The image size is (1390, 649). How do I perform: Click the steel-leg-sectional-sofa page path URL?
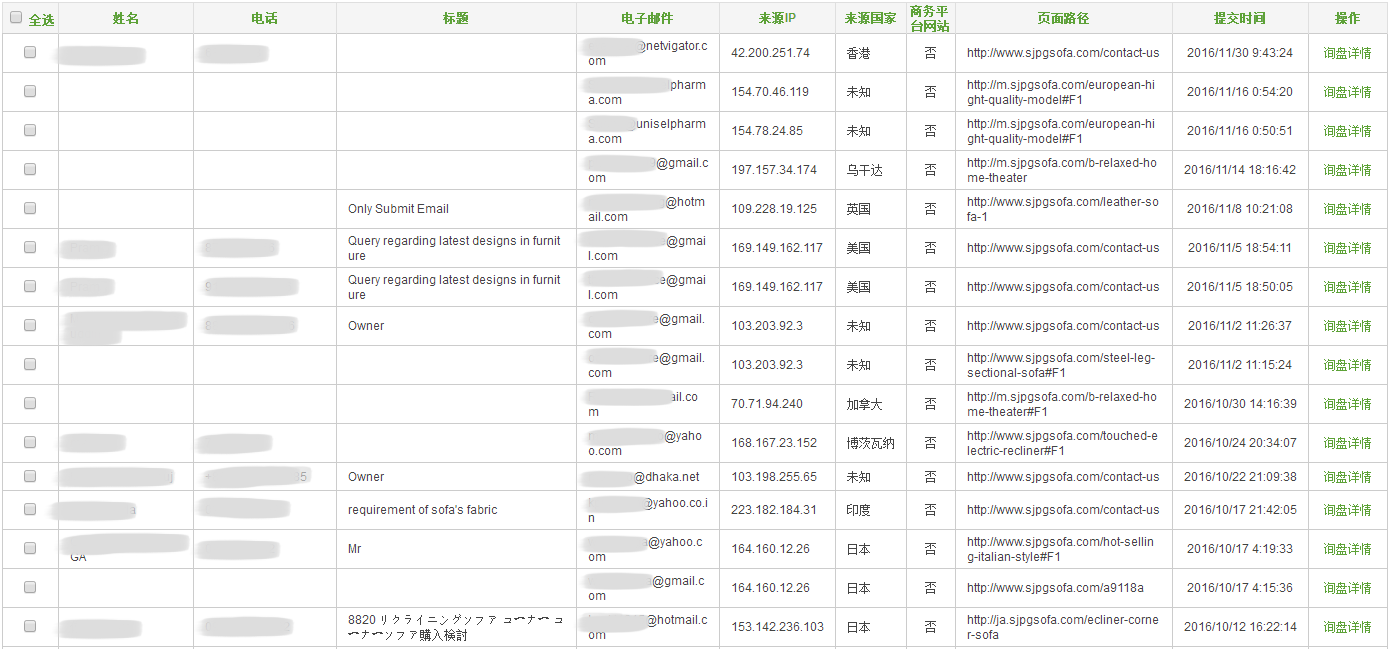click(1062, 365)
